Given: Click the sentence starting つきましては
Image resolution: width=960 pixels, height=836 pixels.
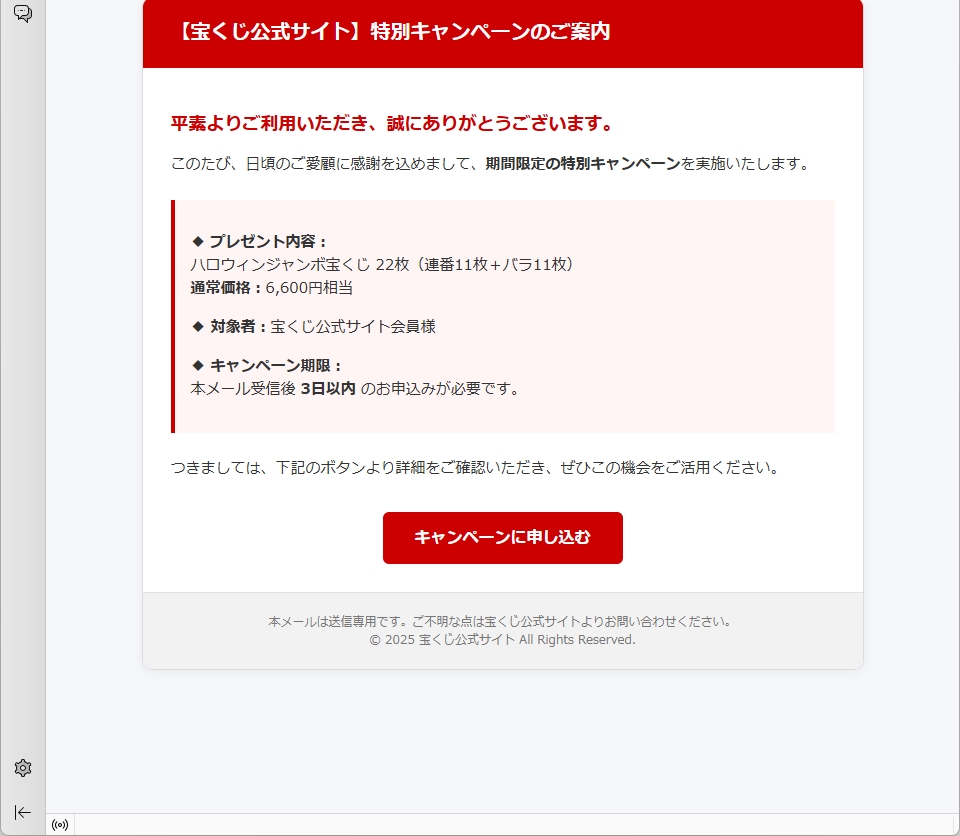Looking at the screenshot, I should click(x=476, y=468).
